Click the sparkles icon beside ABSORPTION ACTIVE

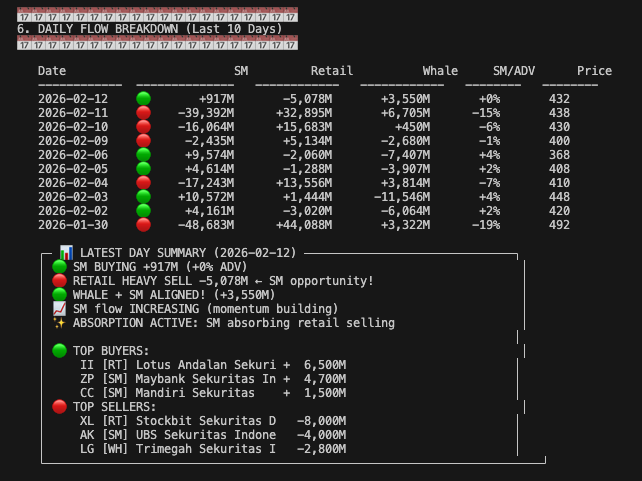coord(59,323)
